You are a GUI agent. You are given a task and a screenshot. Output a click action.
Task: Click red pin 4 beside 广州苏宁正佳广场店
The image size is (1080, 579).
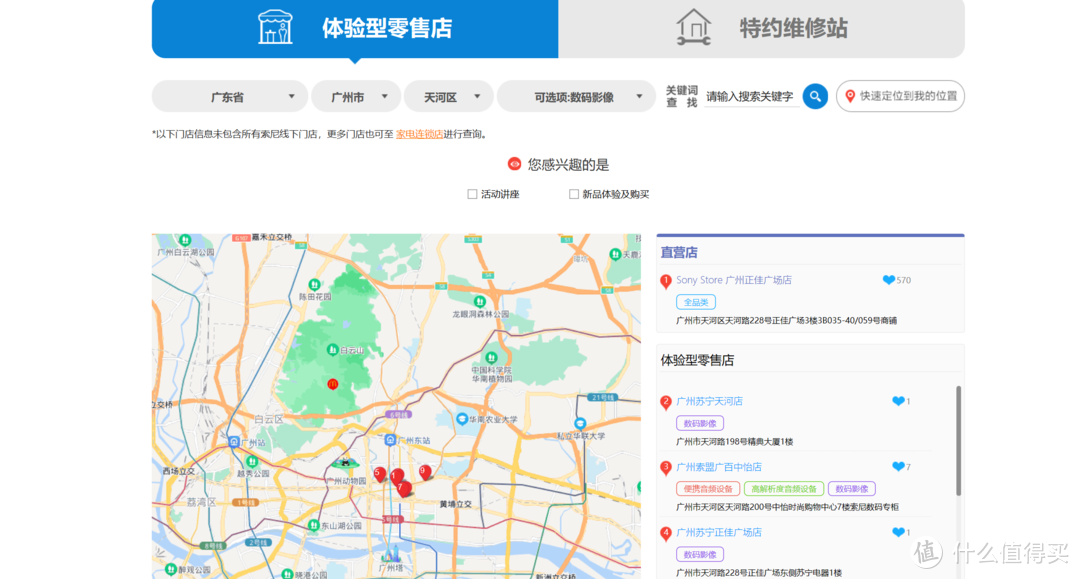(665, 534)
